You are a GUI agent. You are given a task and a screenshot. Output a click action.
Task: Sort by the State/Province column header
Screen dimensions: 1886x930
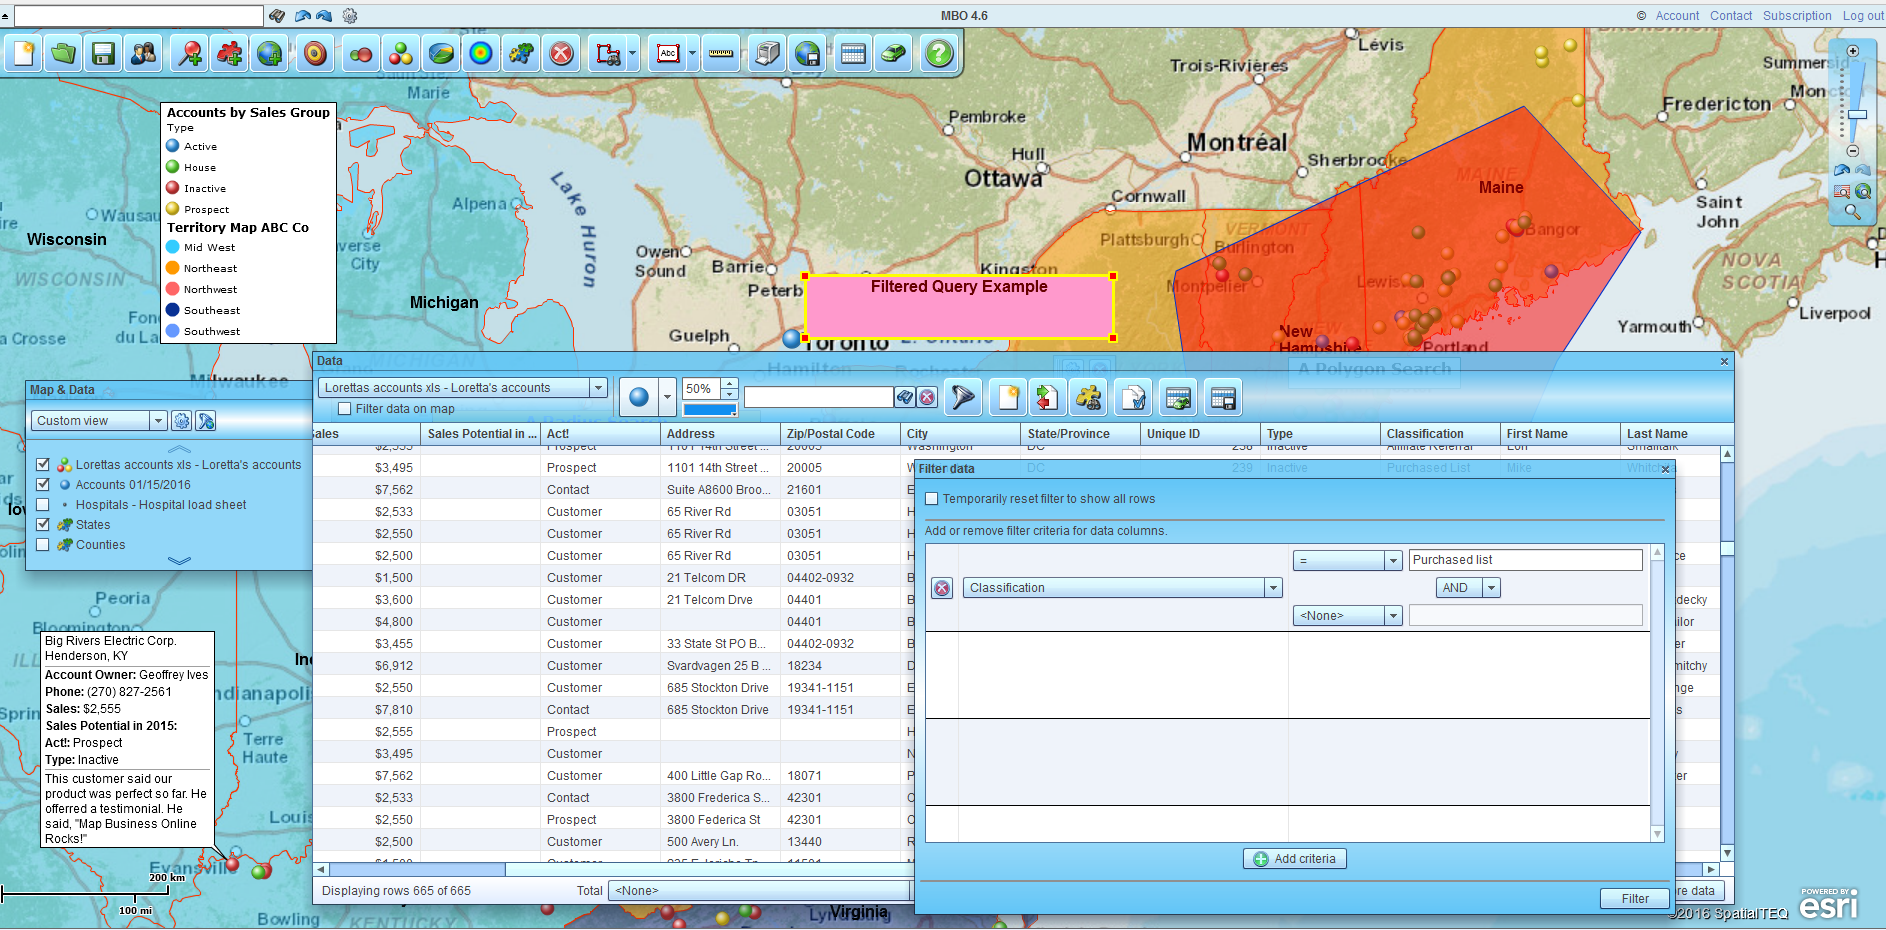1080,434
